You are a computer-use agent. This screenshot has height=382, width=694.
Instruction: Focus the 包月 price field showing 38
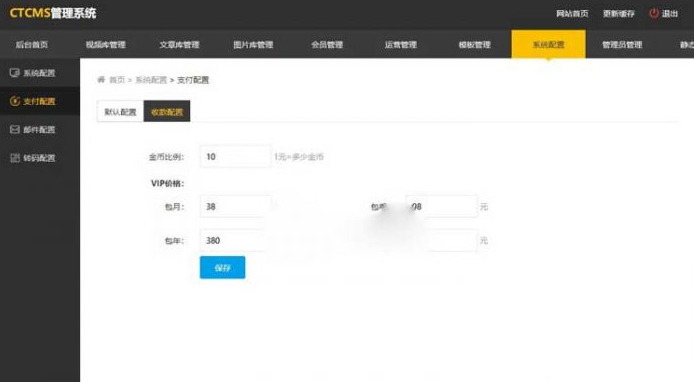(x=235, y=206)
